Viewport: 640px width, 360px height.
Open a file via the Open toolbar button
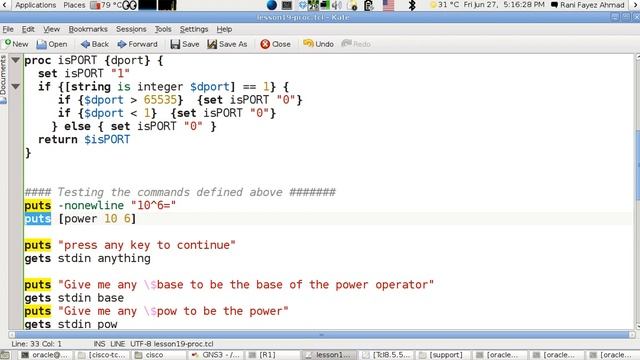click(51, 44)
